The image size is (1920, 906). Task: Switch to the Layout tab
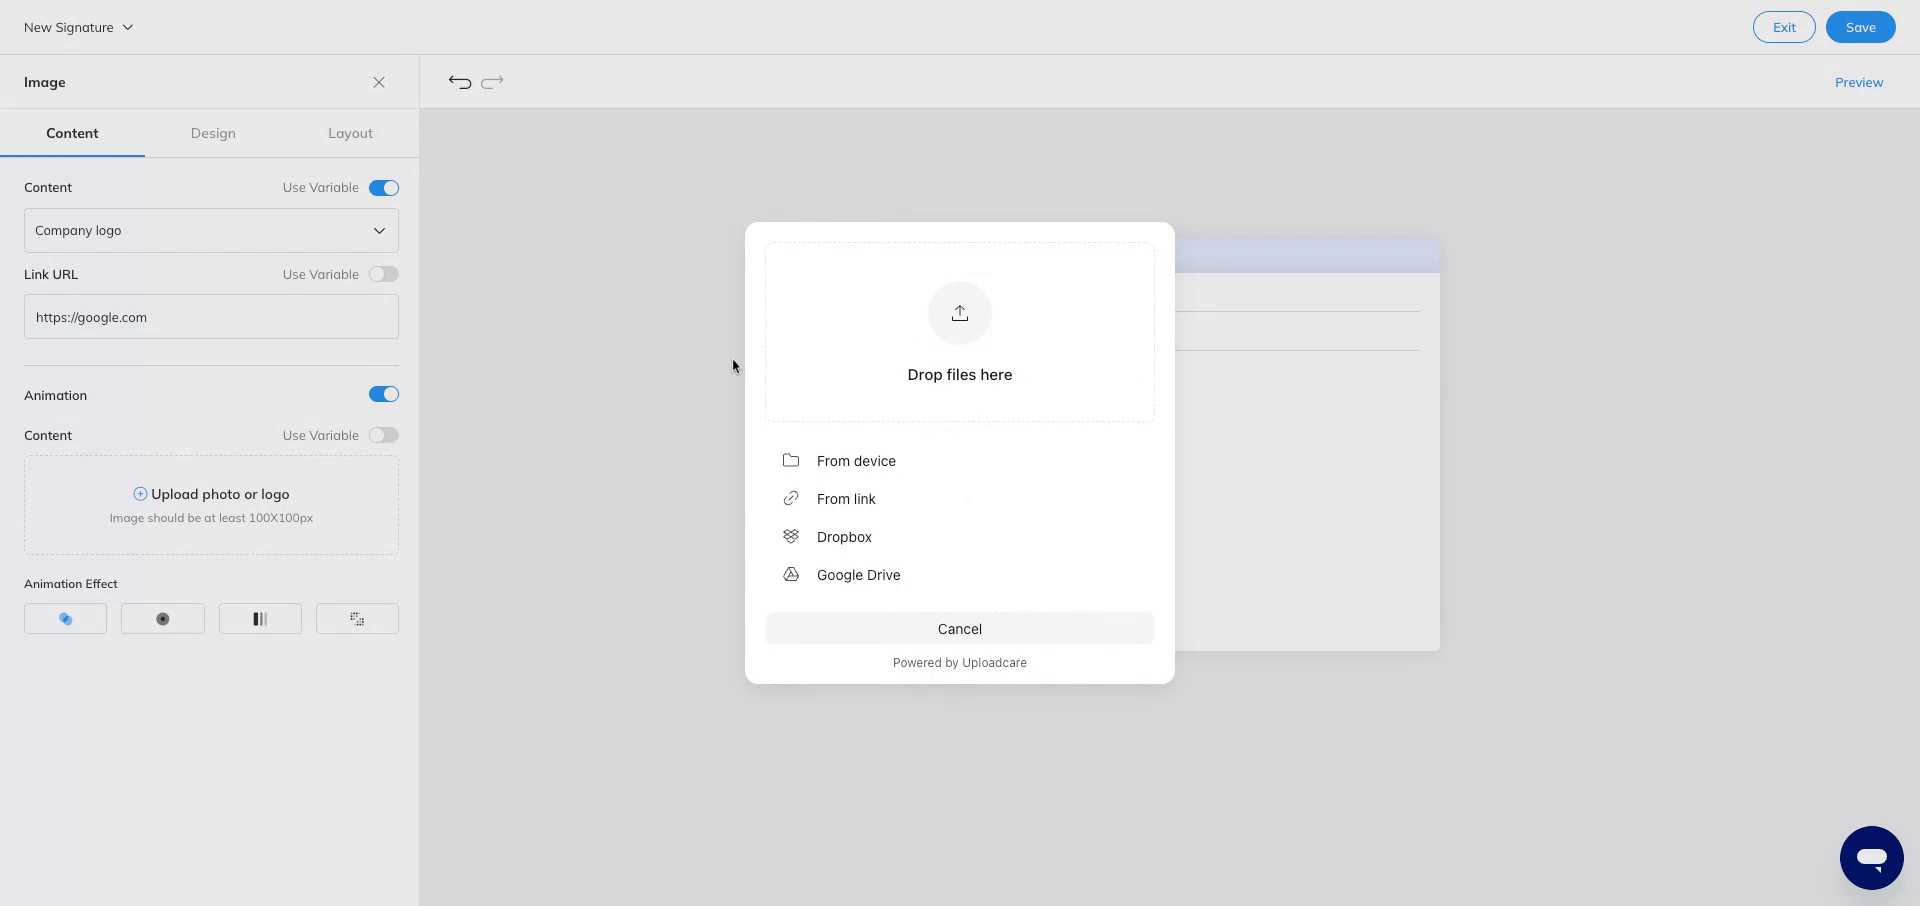[349, 133]
